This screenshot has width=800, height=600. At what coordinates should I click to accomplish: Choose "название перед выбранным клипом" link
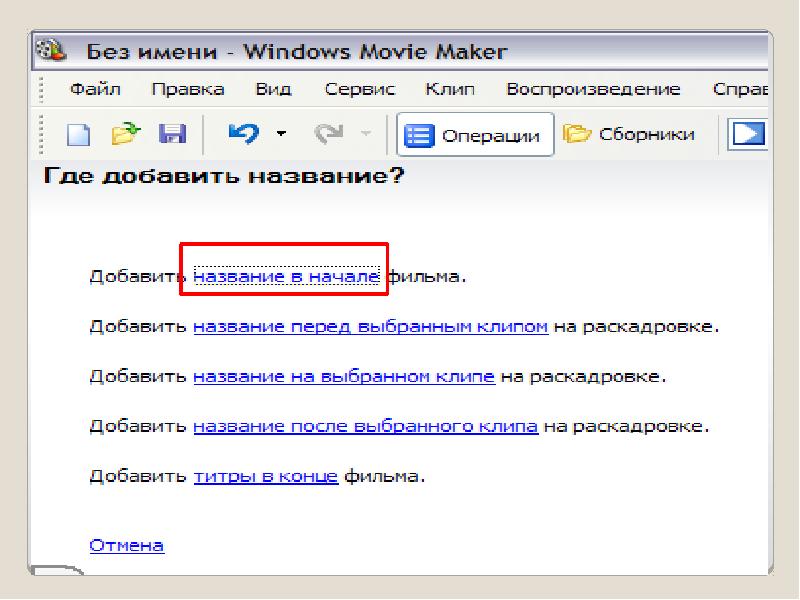(x=370, y=326)
